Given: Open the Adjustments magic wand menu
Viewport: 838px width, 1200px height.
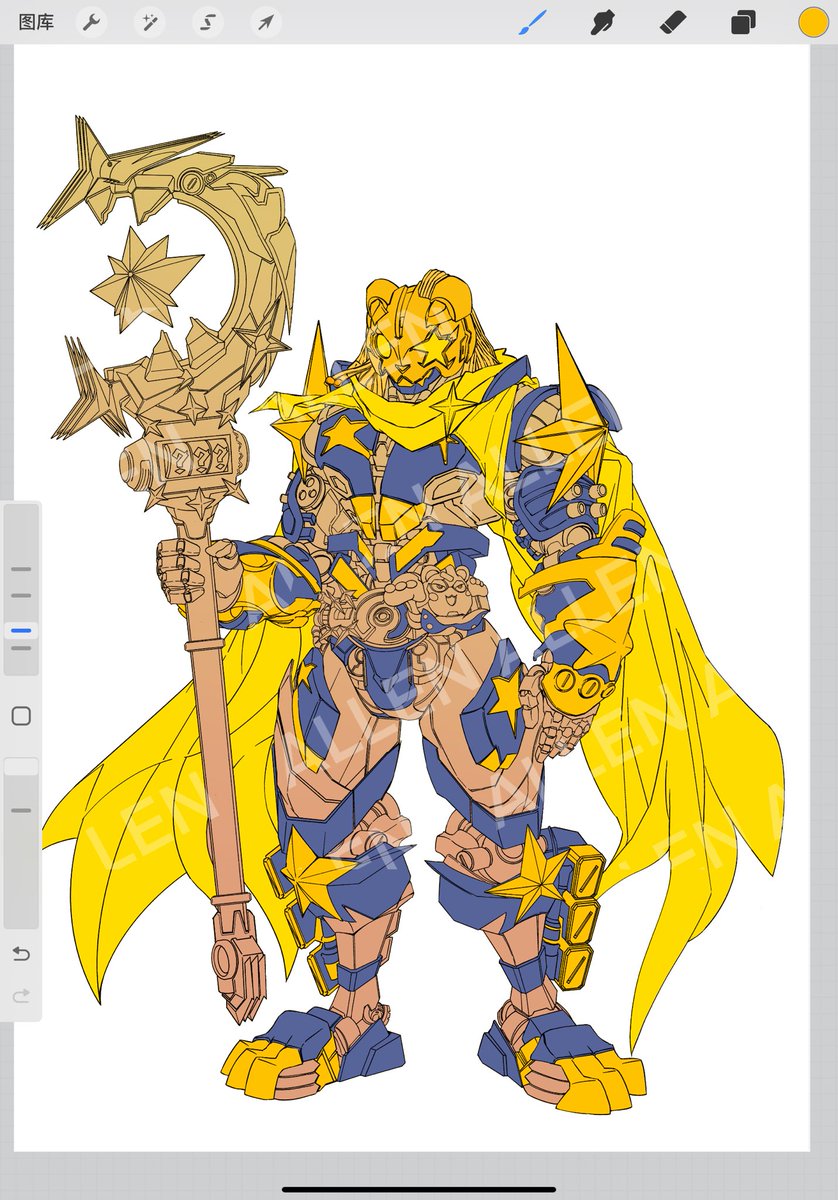Looking at the screenshot, I should coord(150,22).
